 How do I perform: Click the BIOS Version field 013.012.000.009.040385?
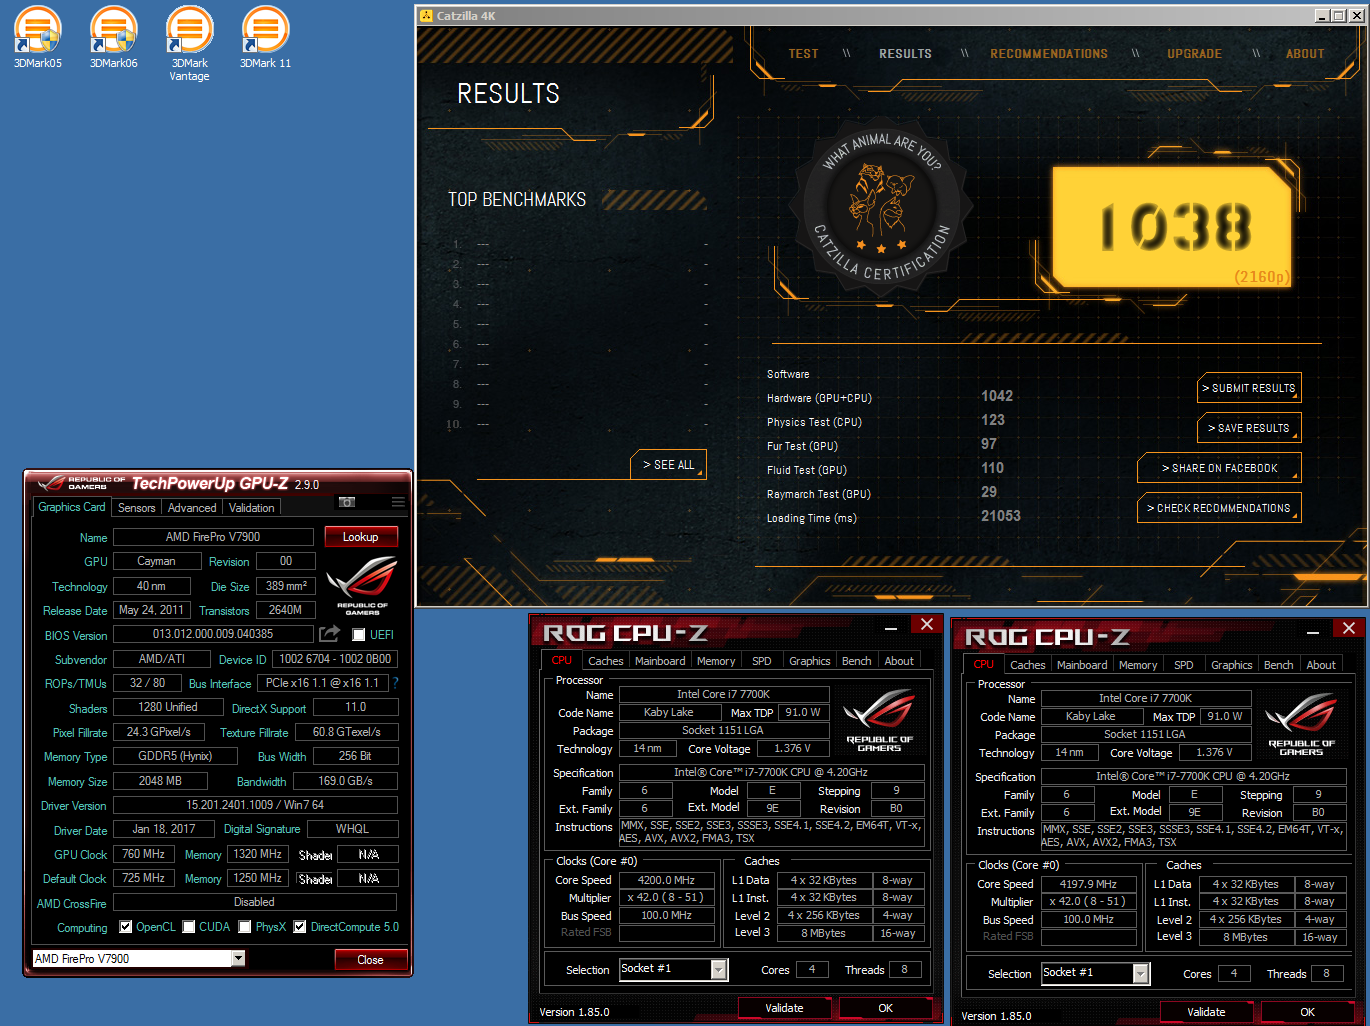(213, 634)
